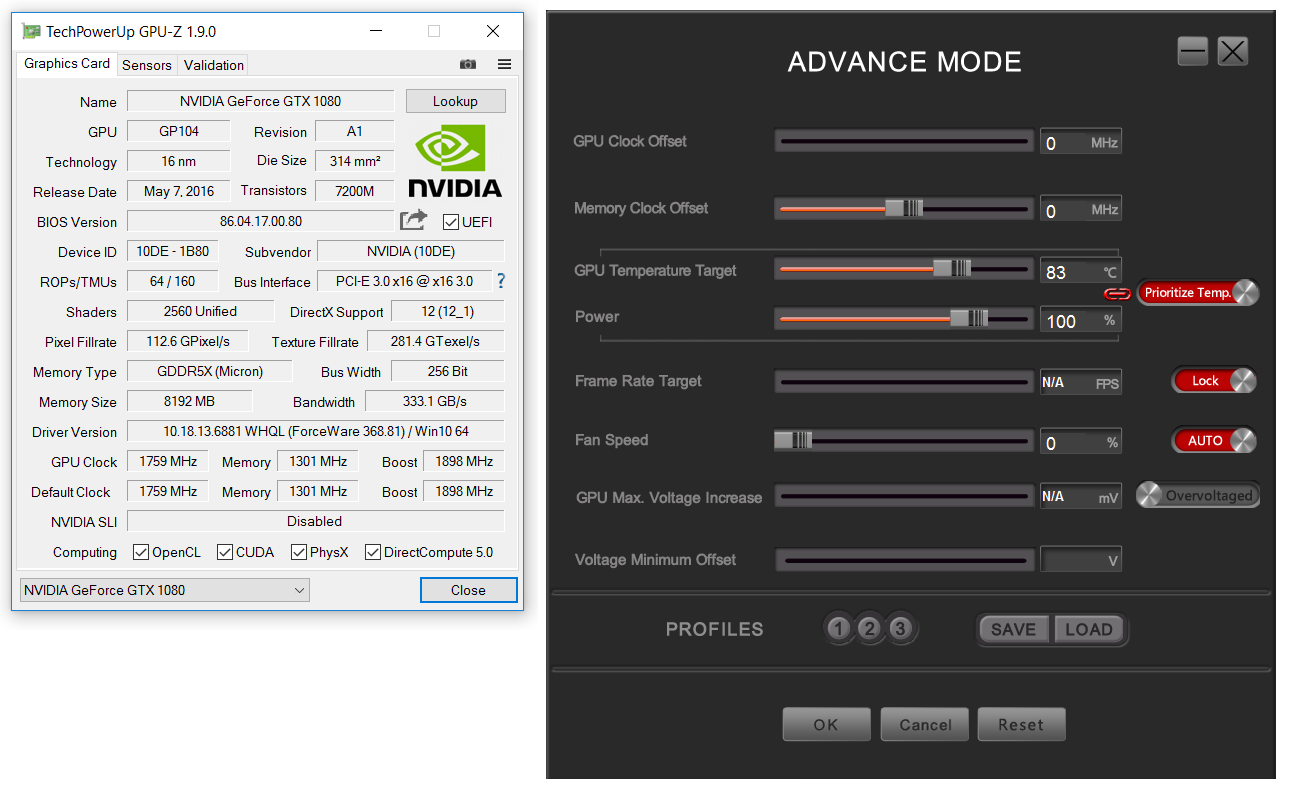Select profile slot 2
Viewport: 1291px width, 798px height.
pyautogui.click(x=869, y=628)
